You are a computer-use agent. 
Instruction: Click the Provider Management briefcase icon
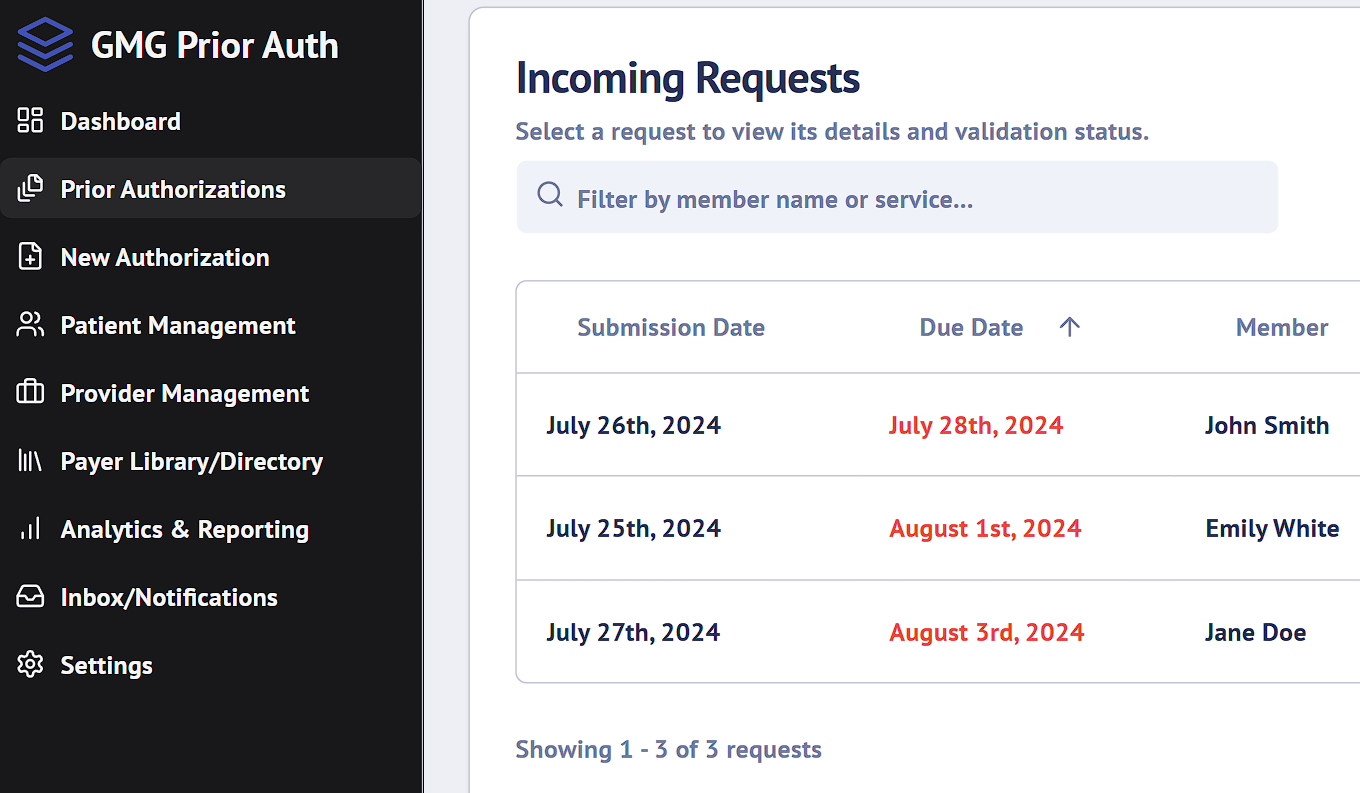[31, 393]
